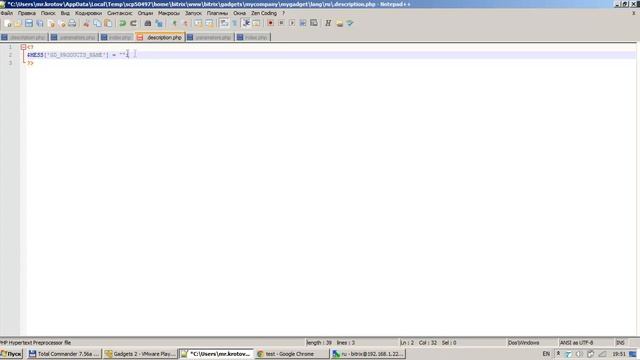Click the Redo toolbar icon
640x360 pixels.
point(133,24)
